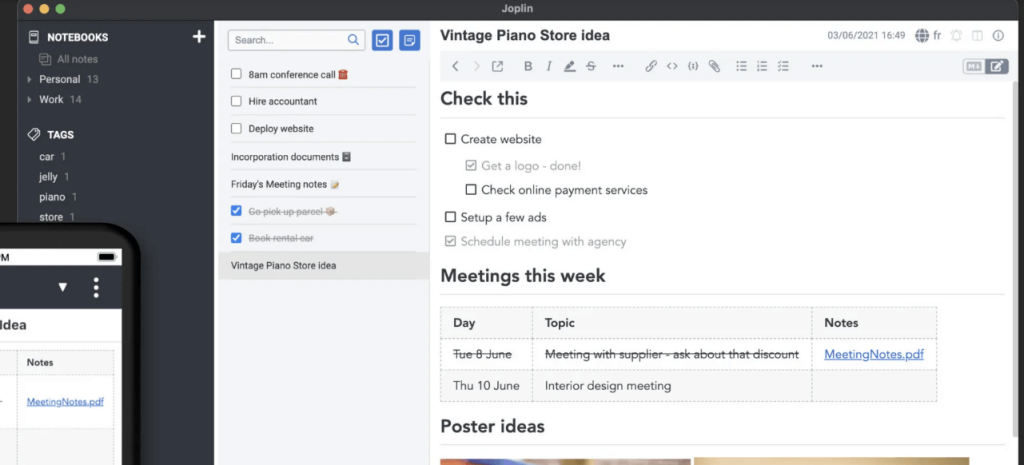Viewport: 1024px width, 465px height.
Task: Apply strikethrough formatting
Action: tap(591, 66)
